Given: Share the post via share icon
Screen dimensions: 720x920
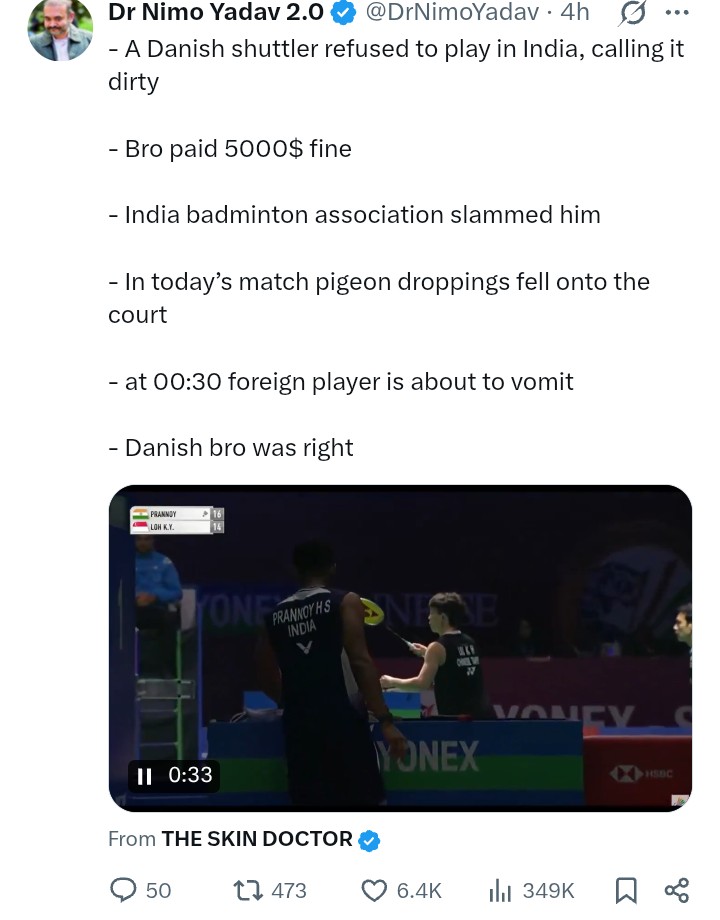Looking at the screenshot, I should (x=677, y=890).
